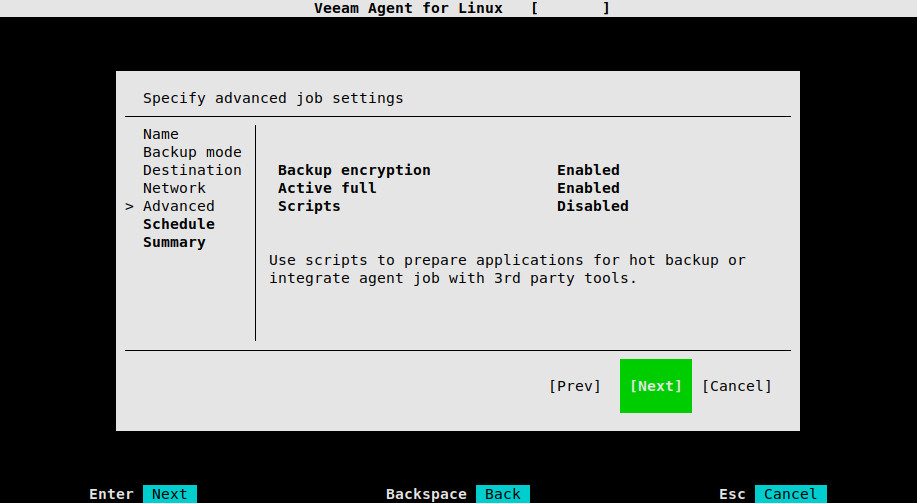Select the Backup encryption setting label
This screenshot has width=917, height=503.
click(x=354, y=170)
